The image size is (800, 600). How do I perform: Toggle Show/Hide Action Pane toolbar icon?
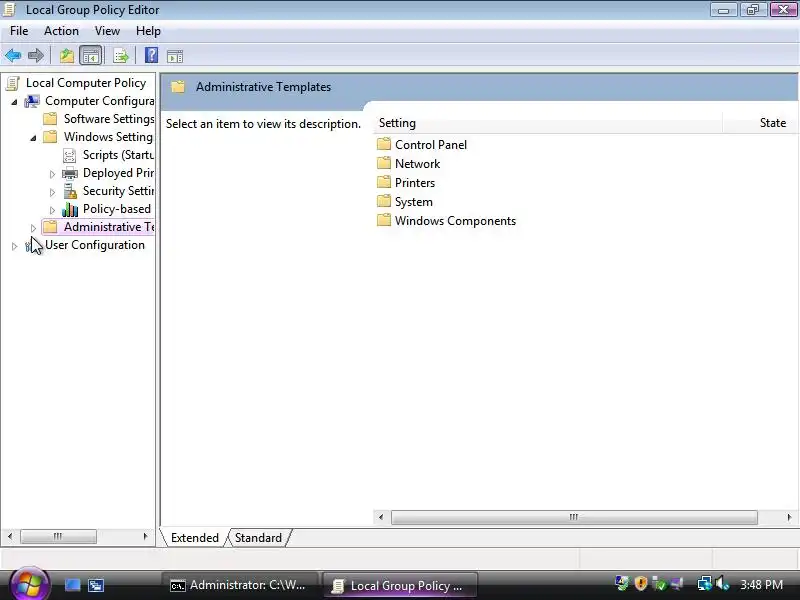[x=175, y=56]
